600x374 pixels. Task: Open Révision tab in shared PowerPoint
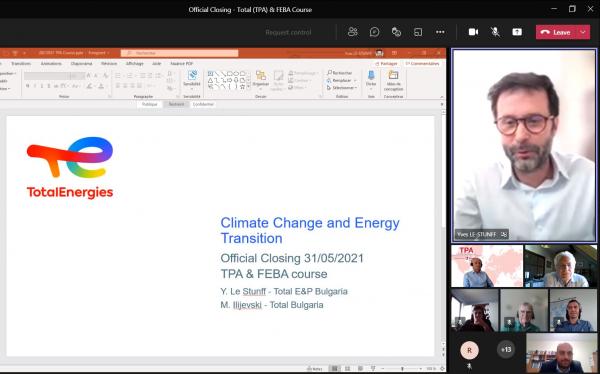(x=109, y=64)
